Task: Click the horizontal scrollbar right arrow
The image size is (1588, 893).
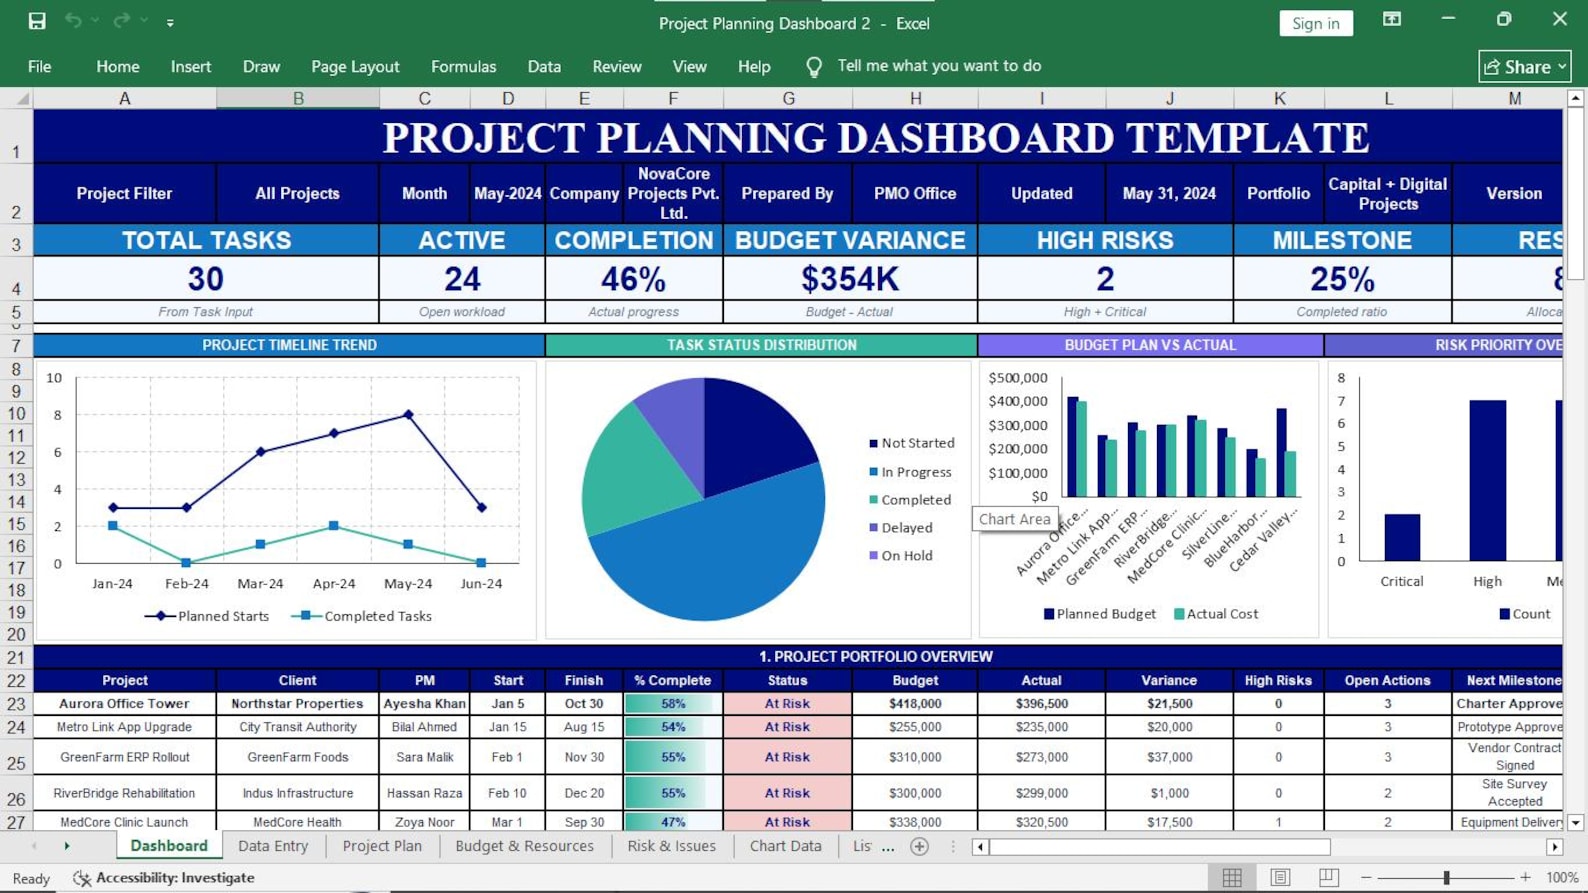Action: point(1554,847)
